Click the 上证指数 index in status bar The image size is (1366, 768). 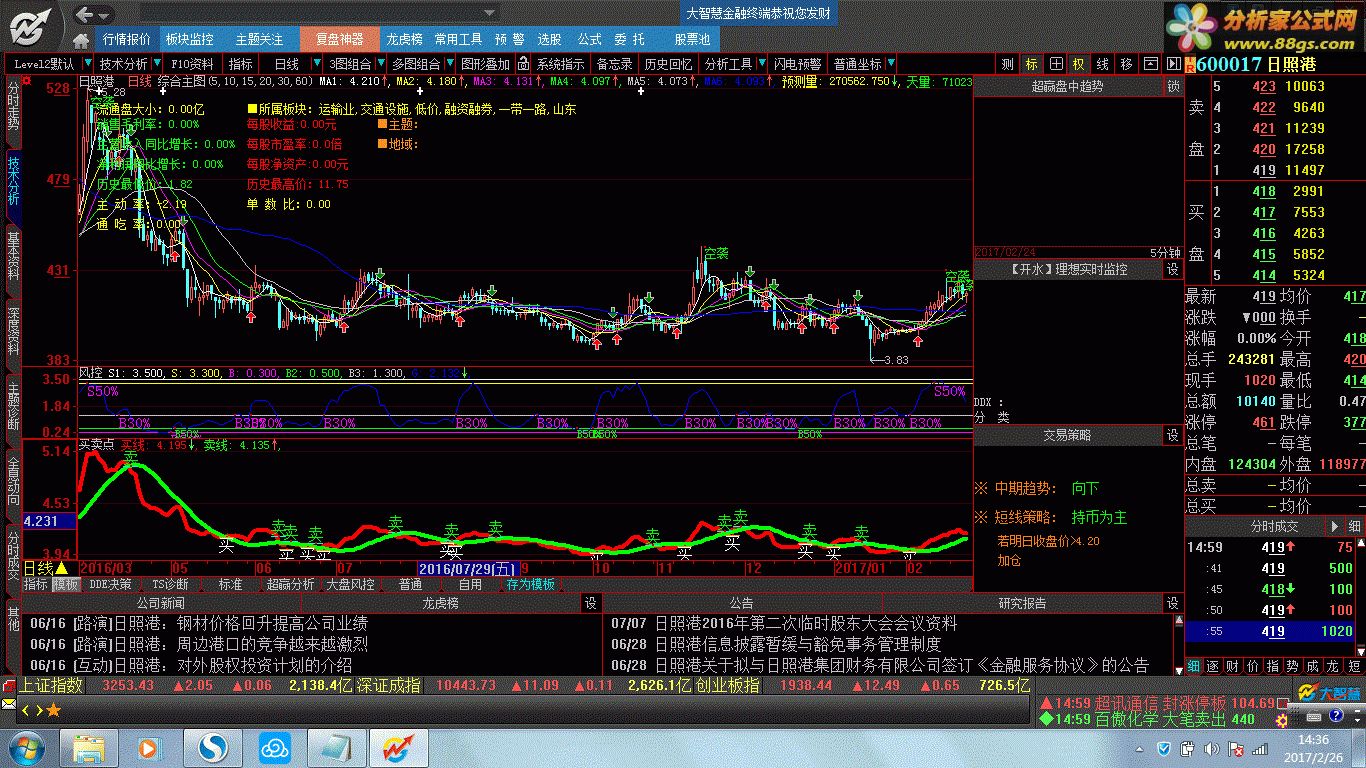coord(50,686)
